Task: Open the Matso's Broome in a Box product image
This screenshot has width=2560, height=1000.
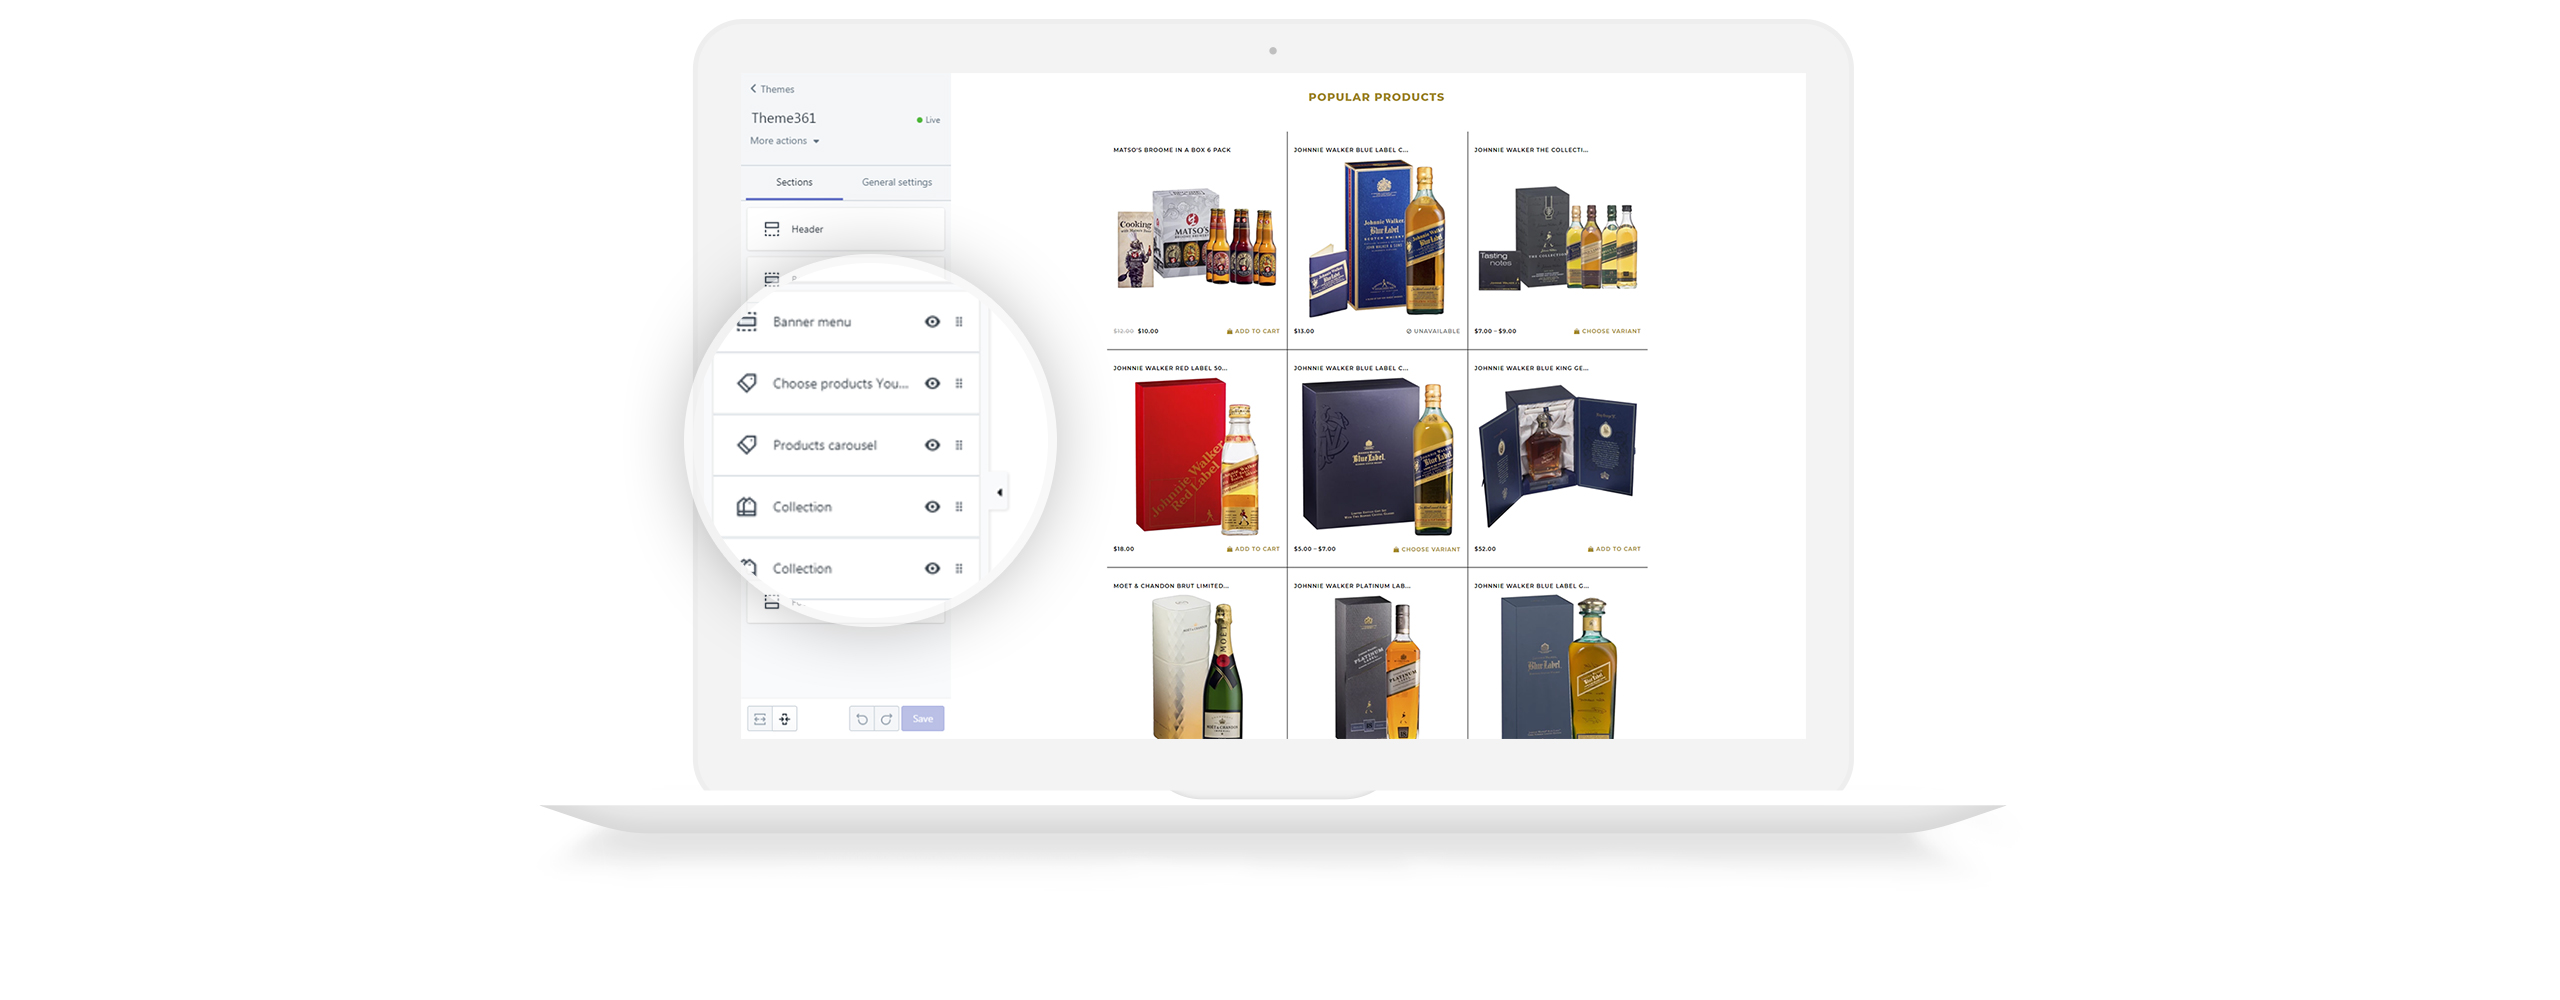Action: point(1196,238)
